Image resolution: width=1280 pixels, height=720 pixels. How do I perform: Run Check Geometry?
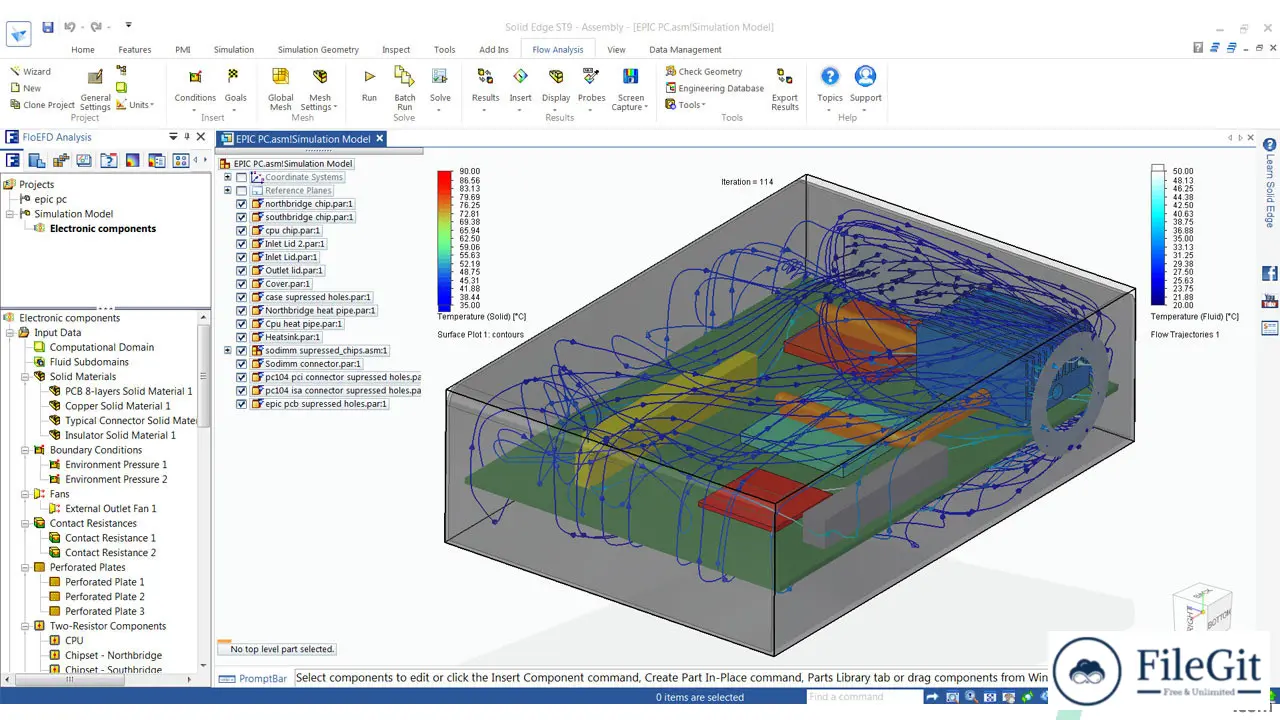(704, 72)
